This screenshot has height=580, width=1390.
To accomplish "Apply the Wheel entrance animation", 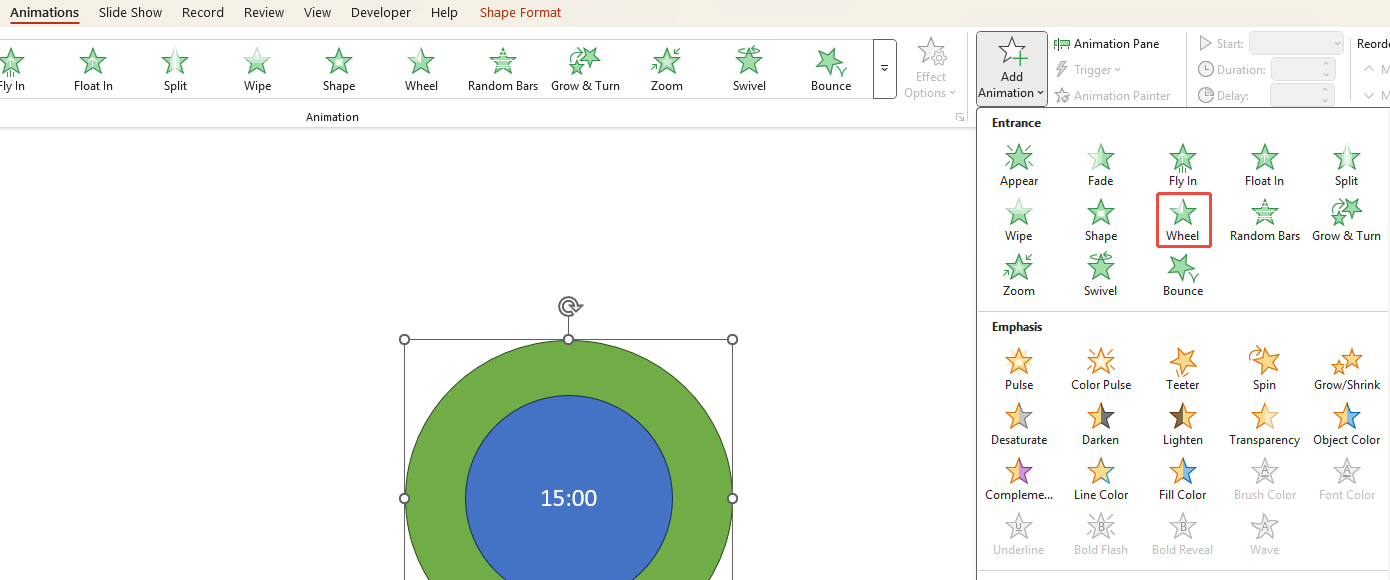I will 1182,220.
